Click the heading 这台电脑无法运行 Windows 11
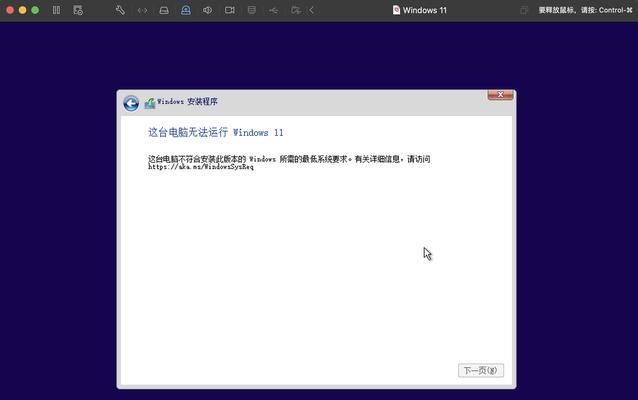This screenshot has width=638, height=400. point(216,132)
